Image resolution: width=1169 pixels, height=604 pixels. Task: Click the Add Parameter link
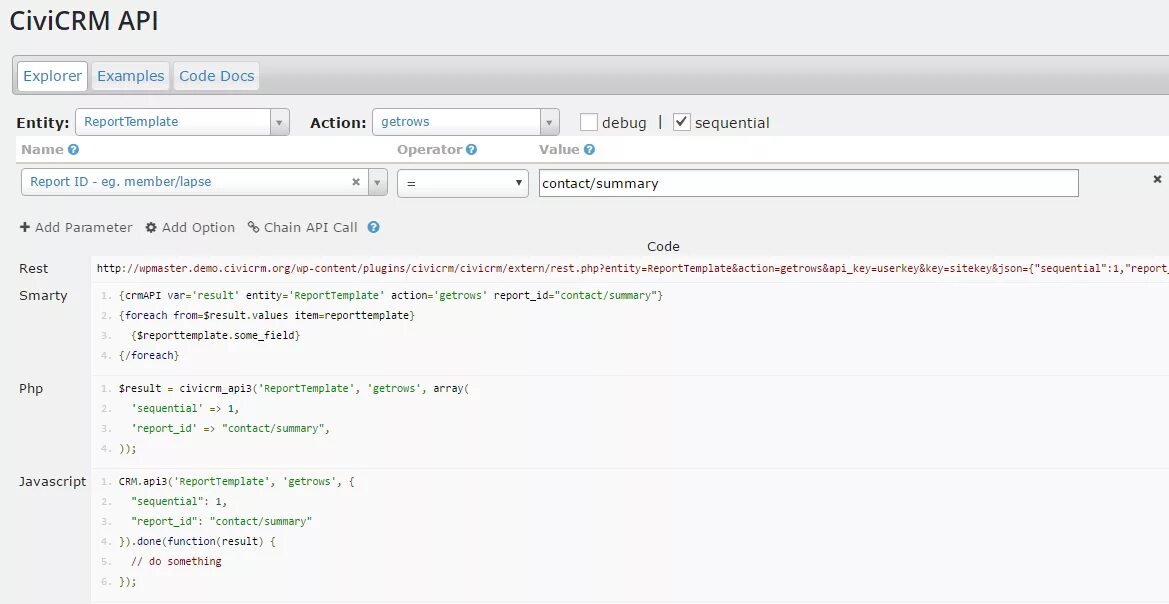point(76,227)
